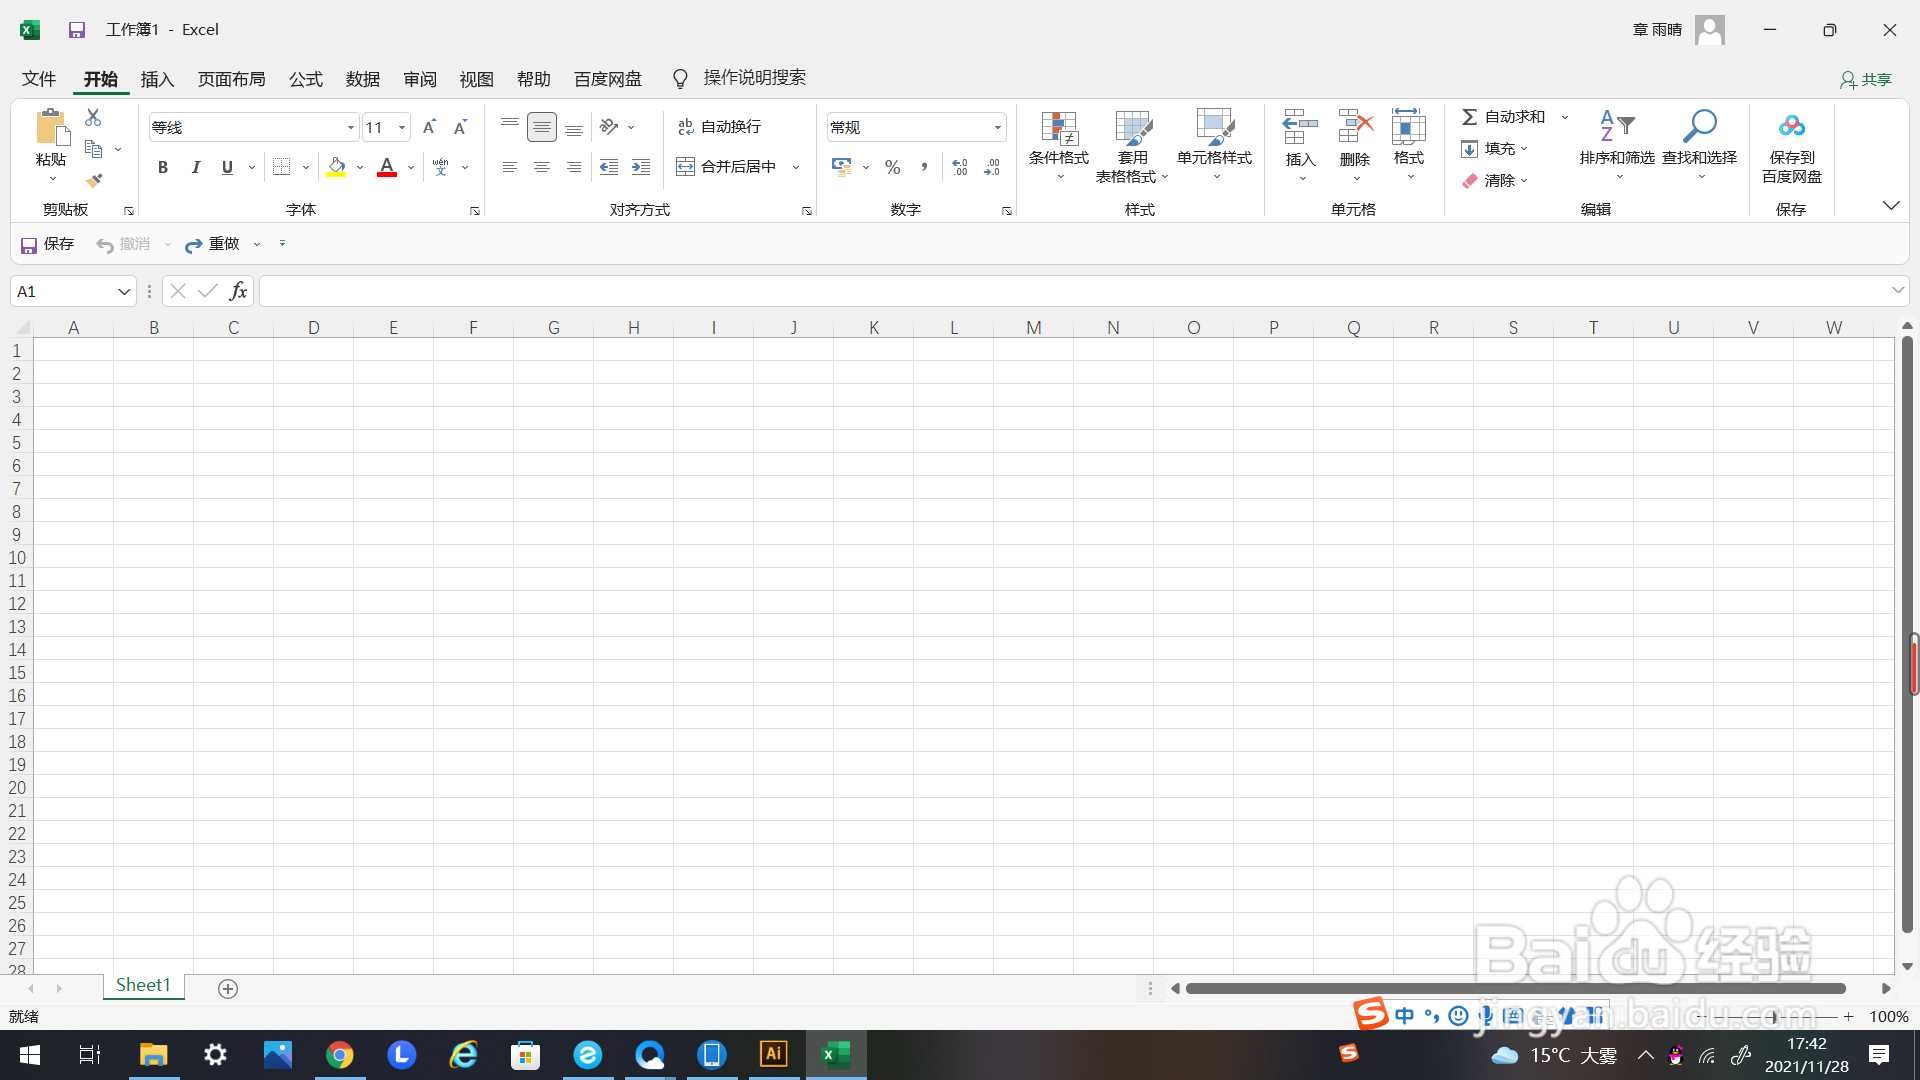Open the 插入 ribbon tab
Image resolution: width=1920 pixels, height=1080 pixels.
pos(157,79)
